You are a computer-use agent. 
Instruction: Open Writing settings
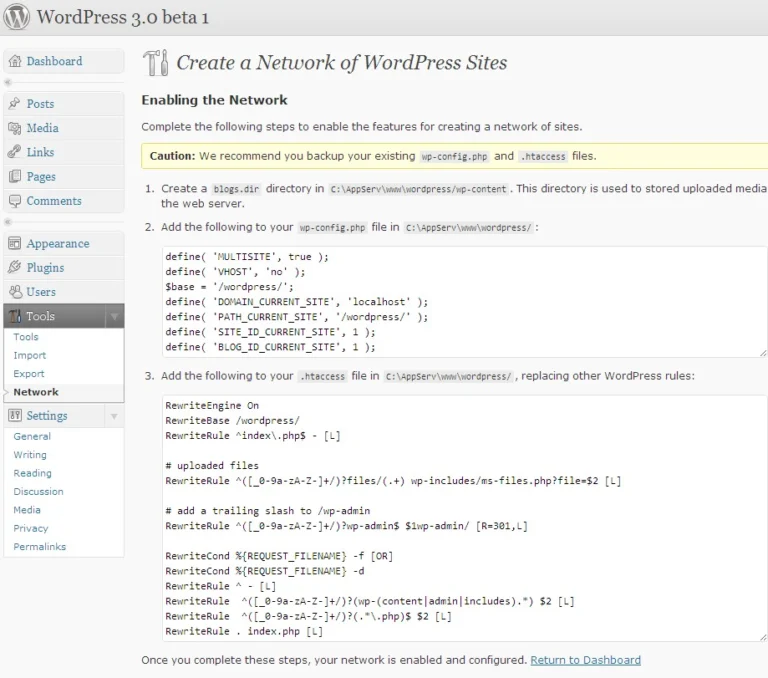[30, 455]
